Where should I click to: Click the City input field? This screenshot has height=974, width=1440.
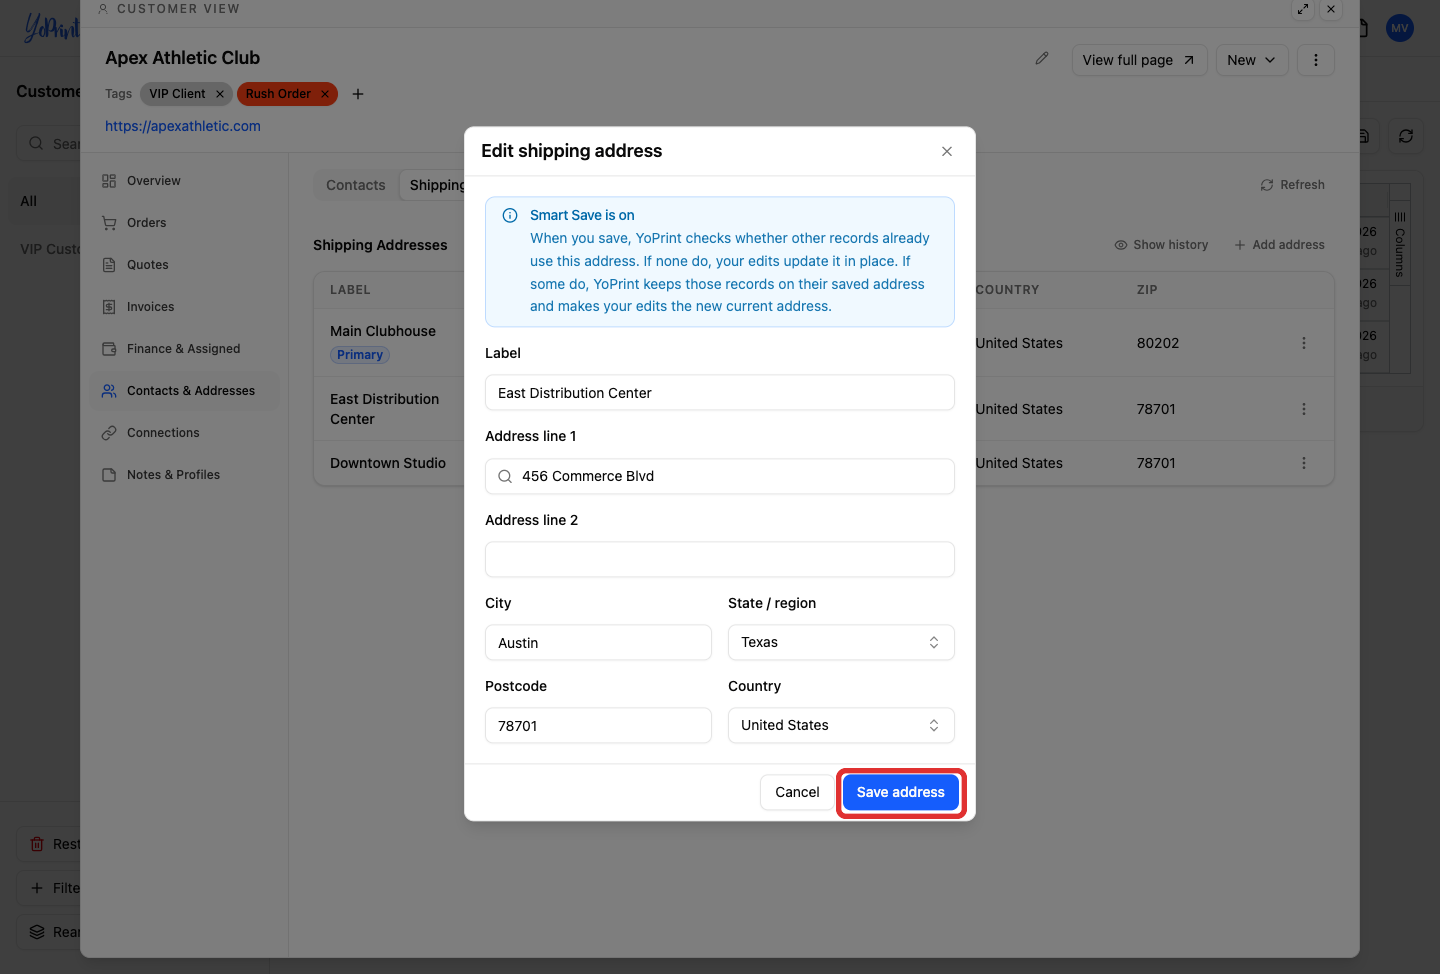click(598, 643)
